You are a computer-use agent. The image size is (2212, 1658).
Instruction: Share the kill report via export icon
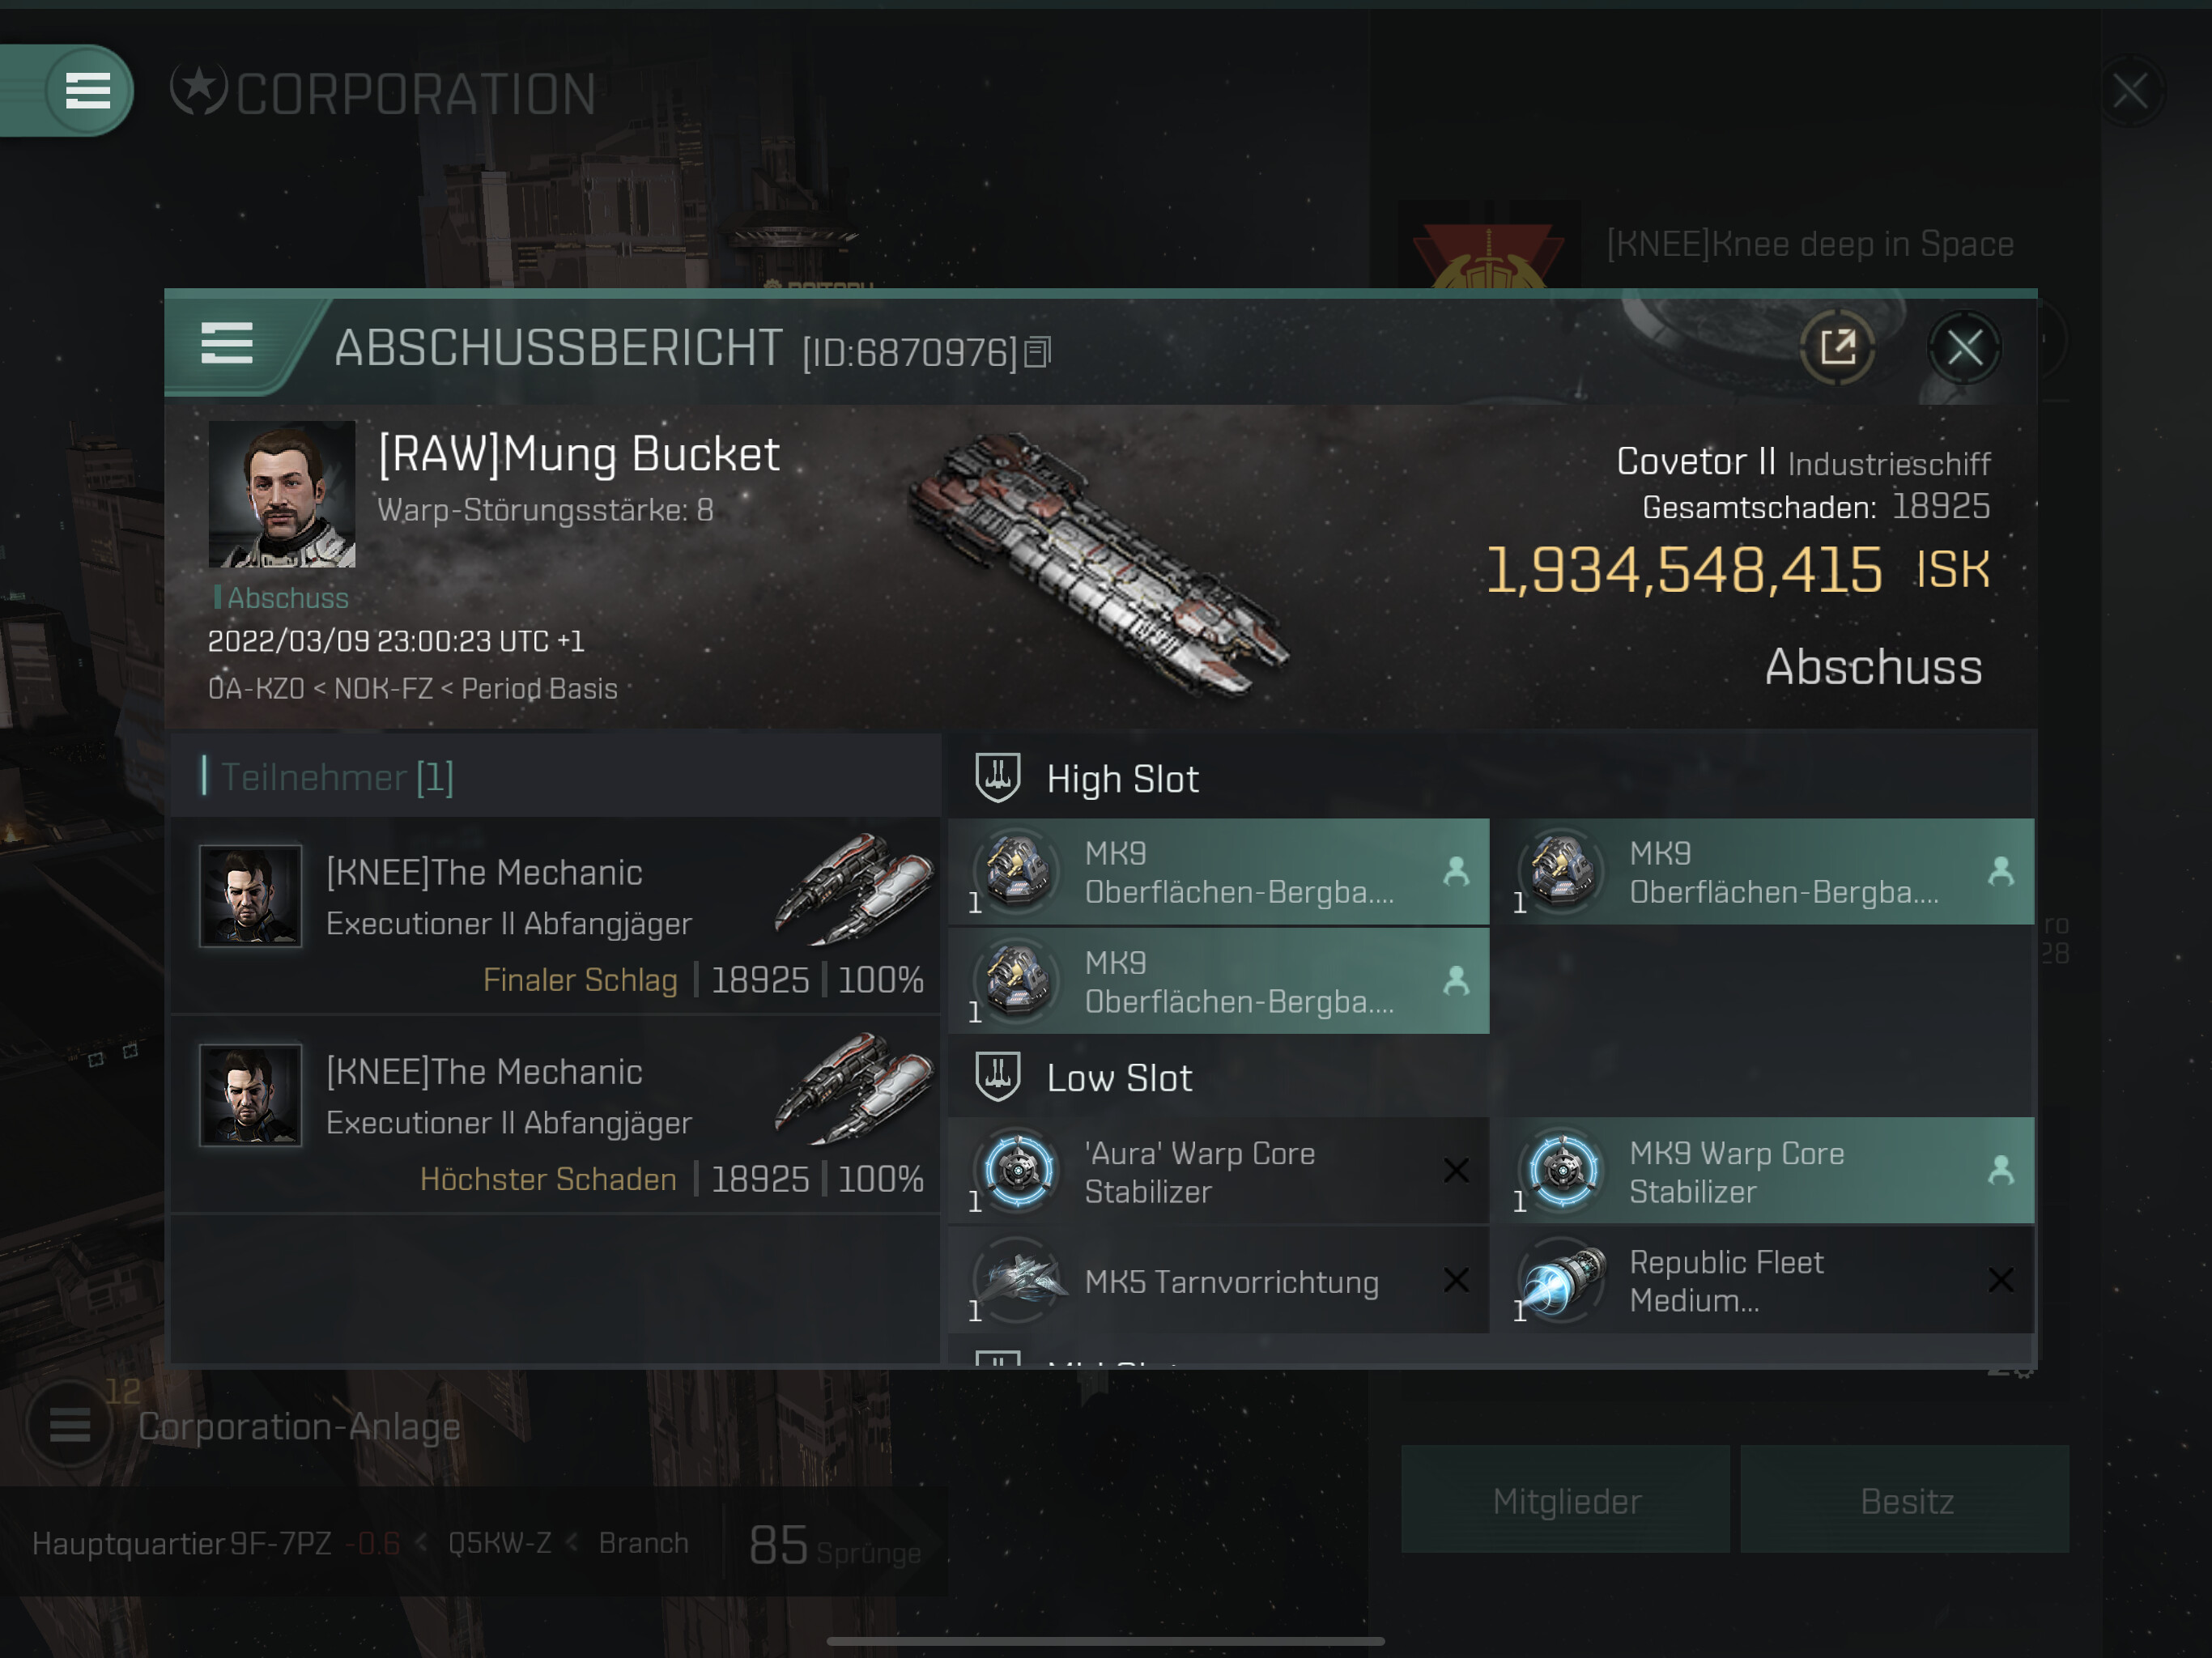(x=1837, y=348)
